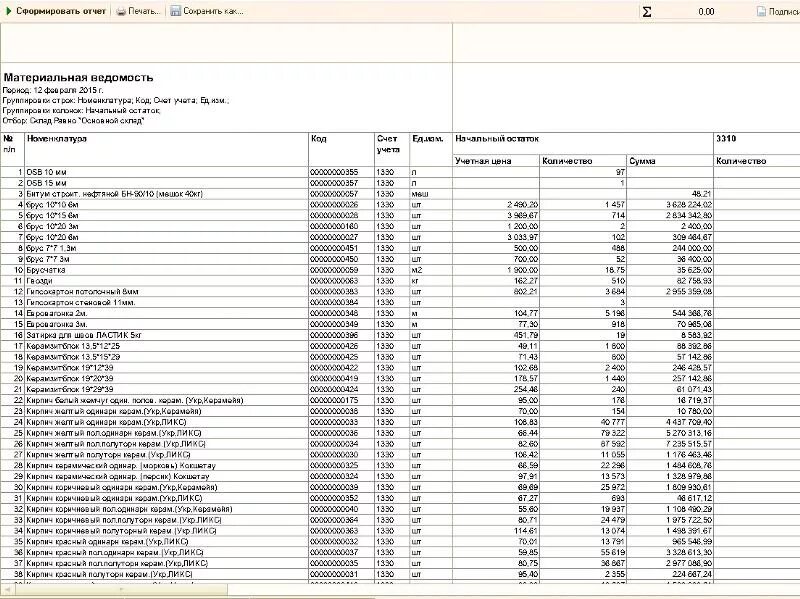800x599 pixels.
Task: Select Брус 10*20 3м cell
Action: click(166, 226)
